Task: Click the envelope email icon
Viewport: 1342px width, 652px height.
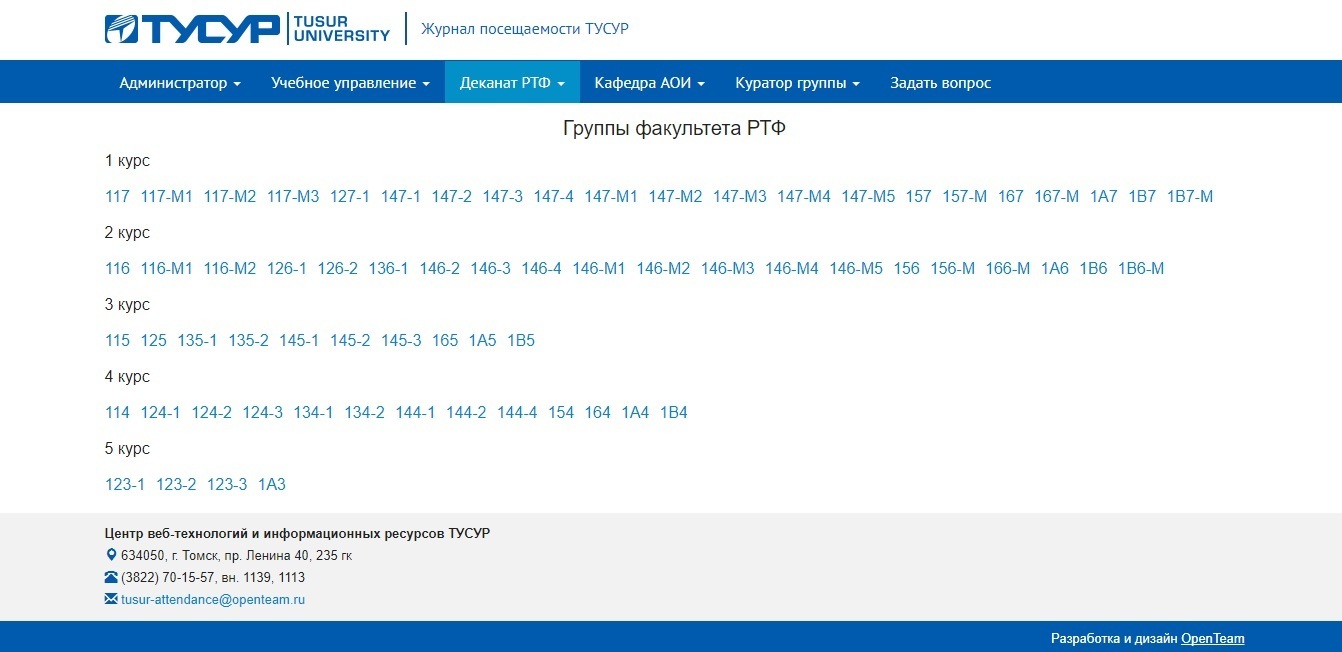Action: (111, 599)
